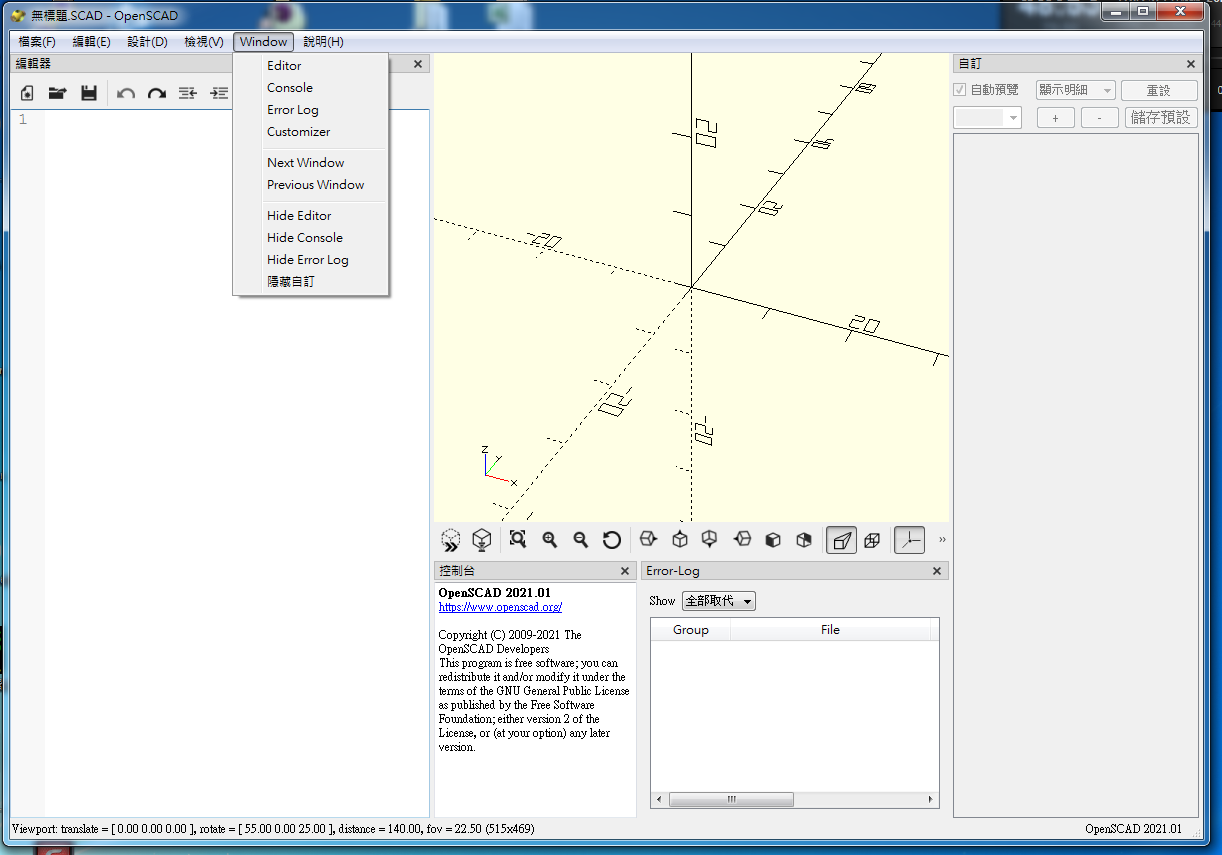
Task: Save the file with the floppy disk icon
Action: tap(89, 93)
